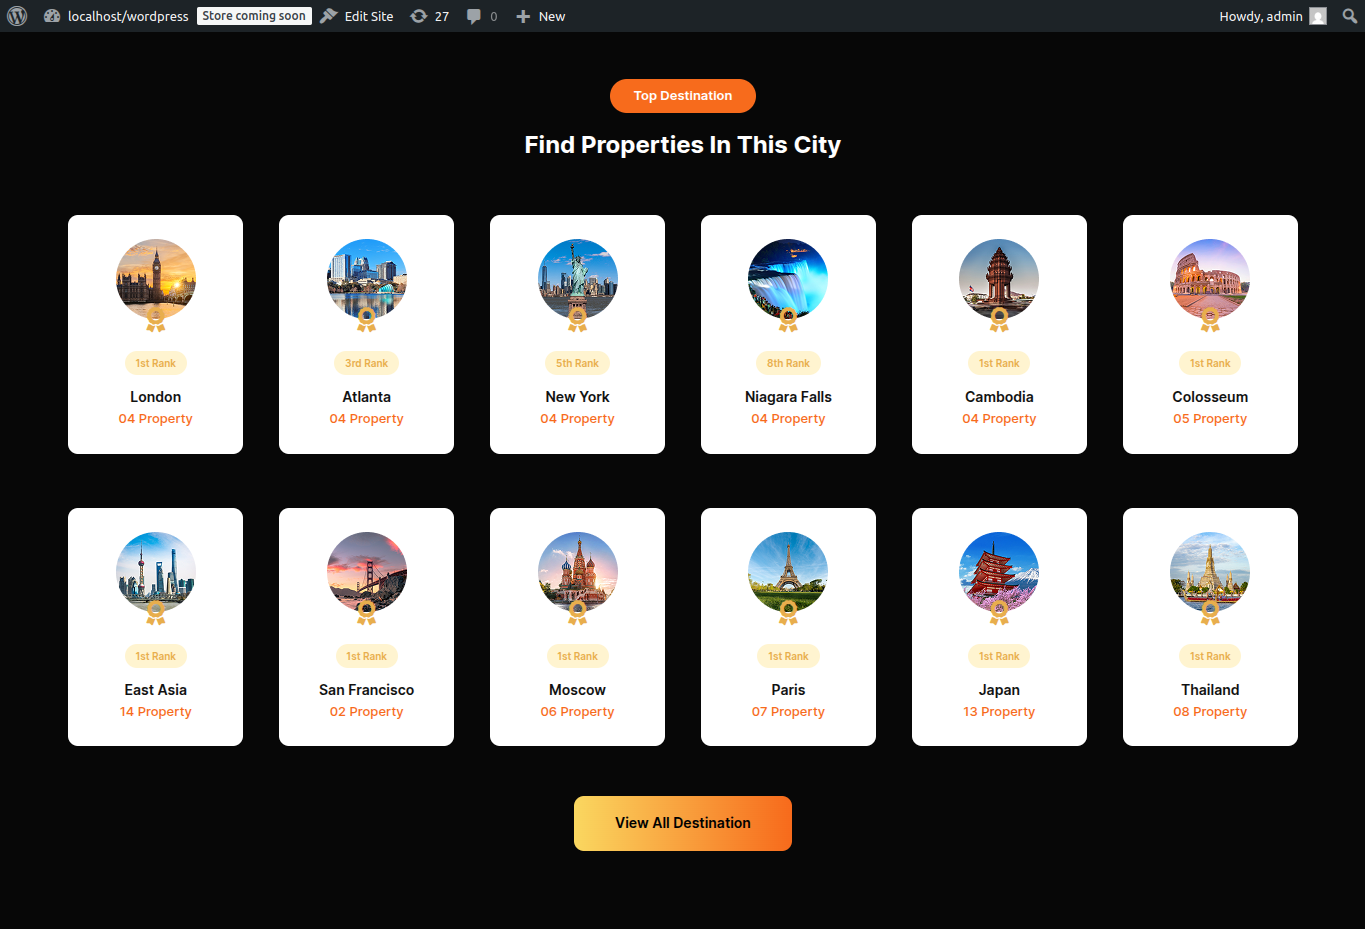Click the Japan card title
Screen dimensions: 1365x929
pyautogui.click(x=999, y=690)
